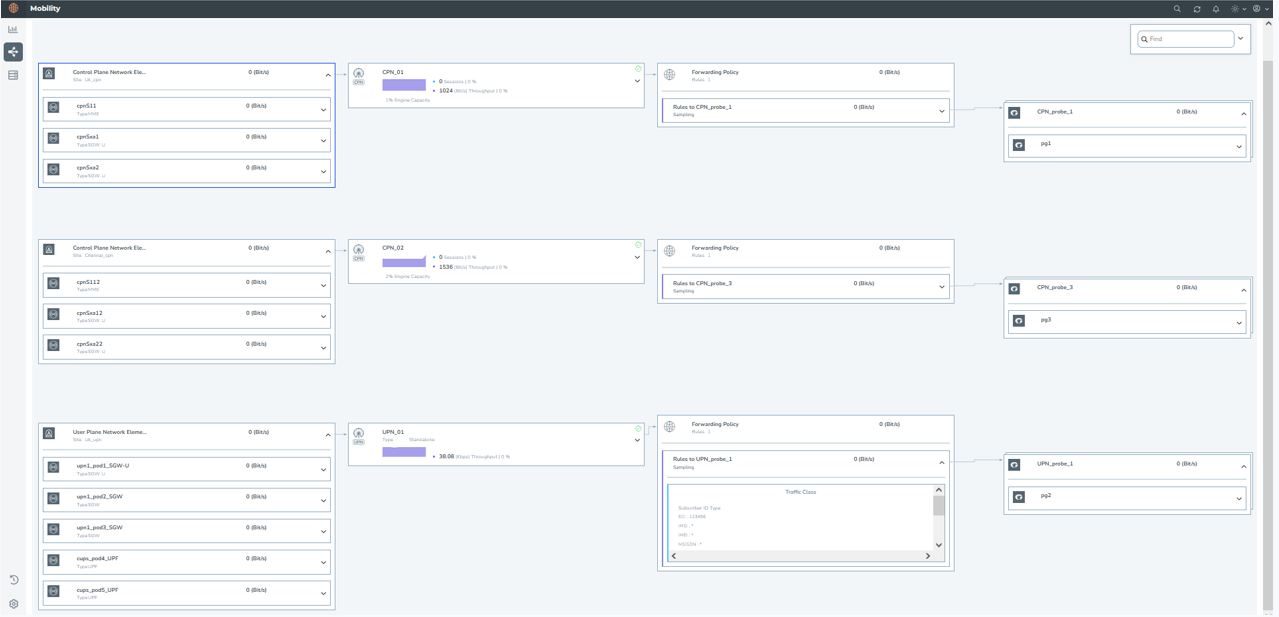Click the search magnifier in top bar
Screen dimensions: 1279x617
pyautogui.click(x=1177, y=9)
